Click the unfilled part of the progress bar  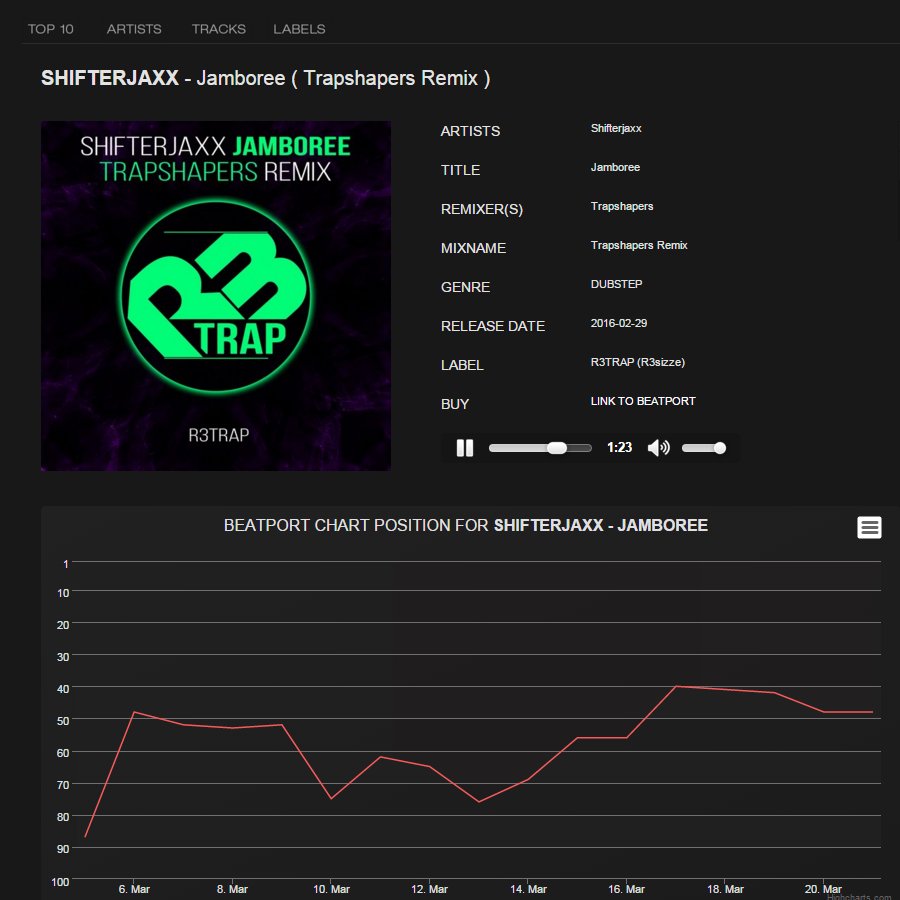click(579, 448)
